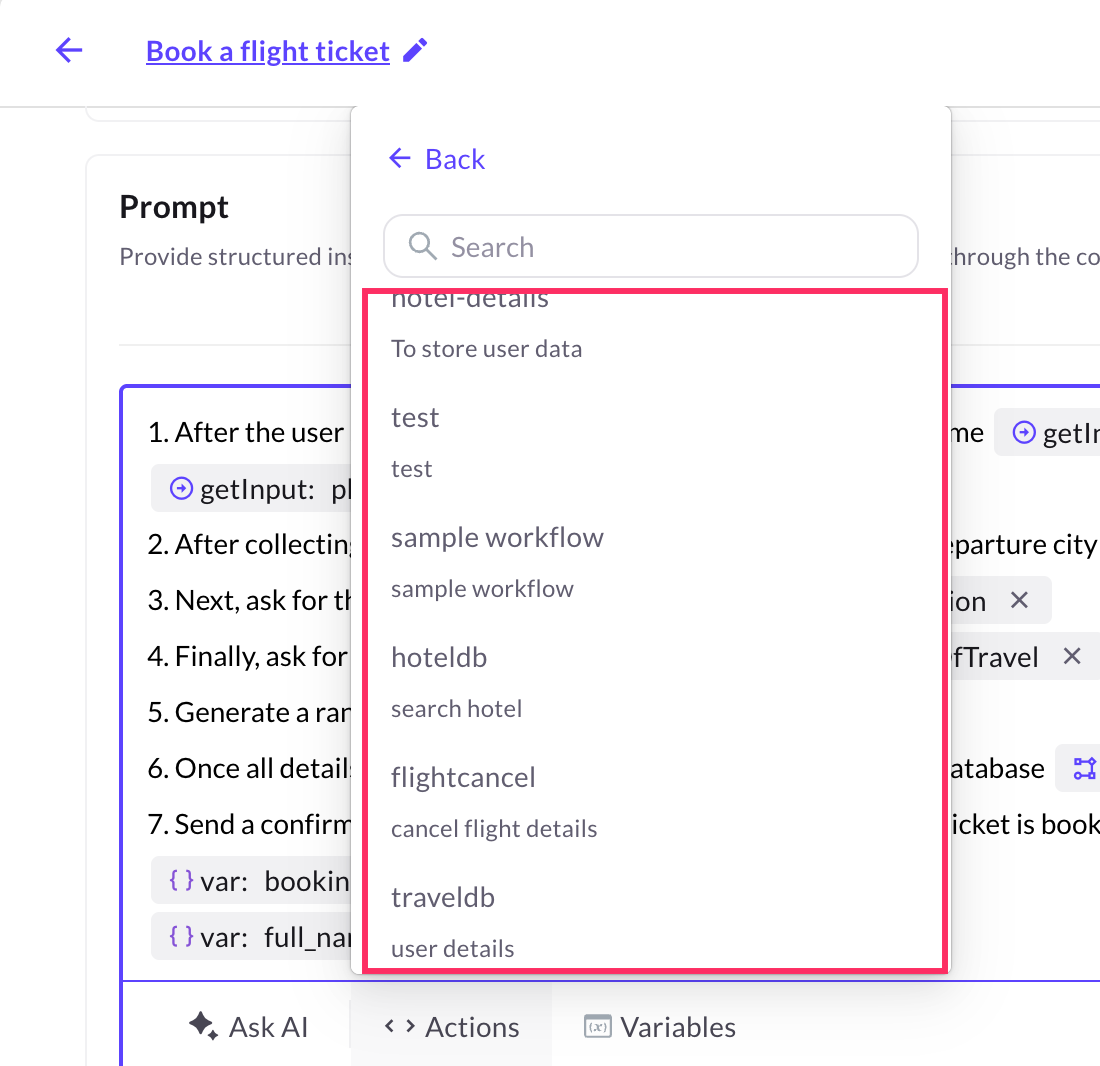
Task: Choose the test workflow entry
Action: [415, 441]
